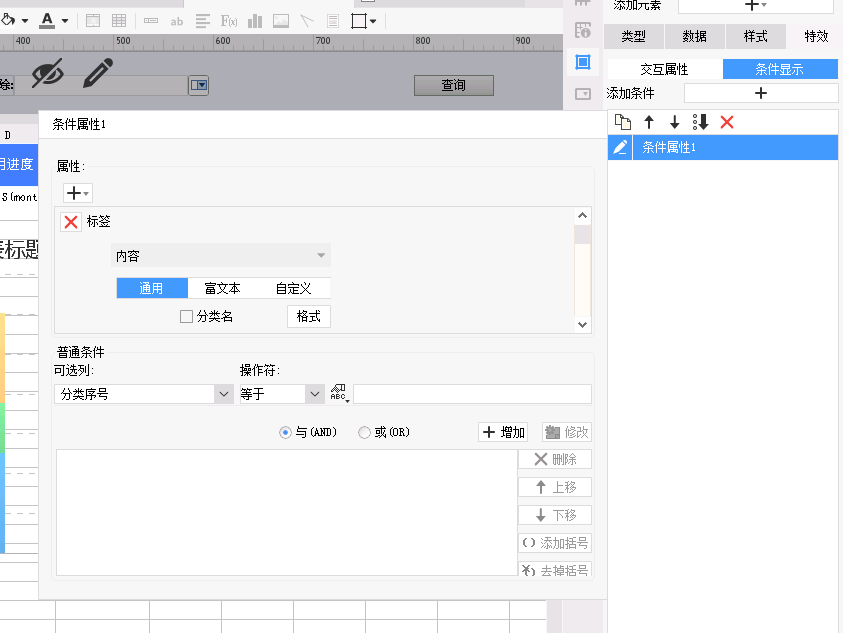Remove the 标签 property with red X
The height and width of the screenshot is (633, 843).
click(70, 222)
